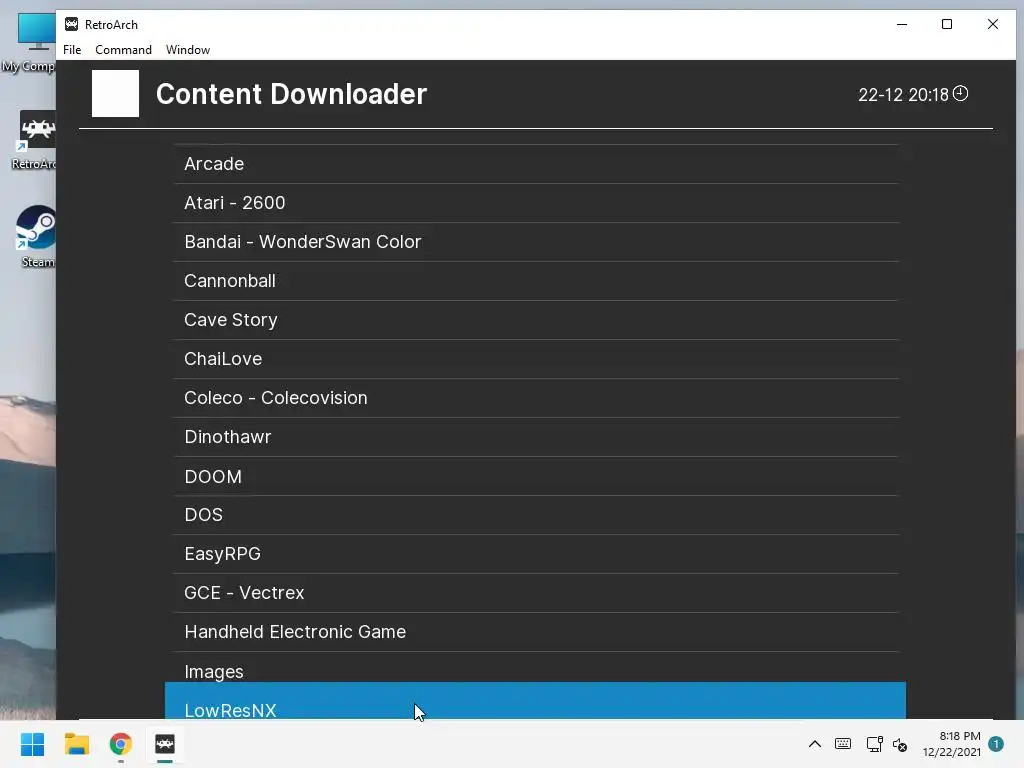Image resolution: width=1024 pixels, height=768 pixels.
Task: Open the Cannonball entry
Action: pyautogui.click(x=536, y=281)
